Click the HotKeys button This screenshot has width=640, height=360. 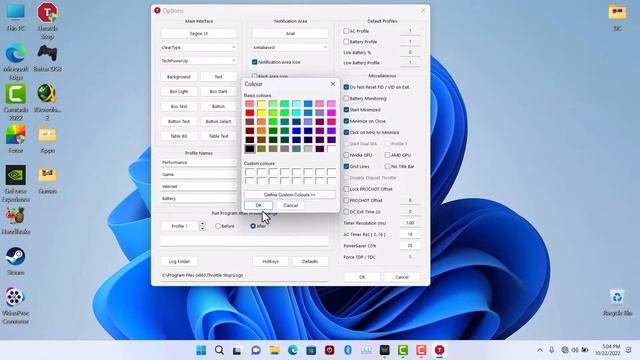(x=270, y=261)
